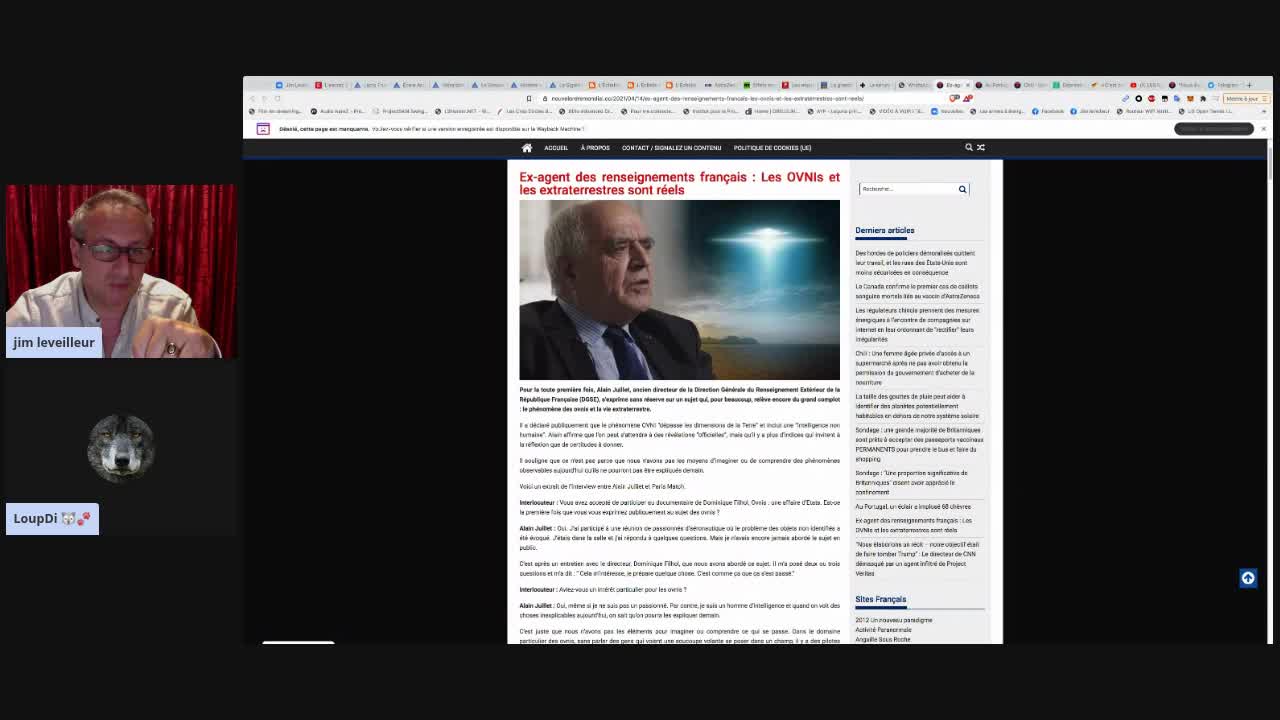Click the bookmark icon in the address bar
The width and height of the screenshot is (1280, 720).
(x=529, y=99)
